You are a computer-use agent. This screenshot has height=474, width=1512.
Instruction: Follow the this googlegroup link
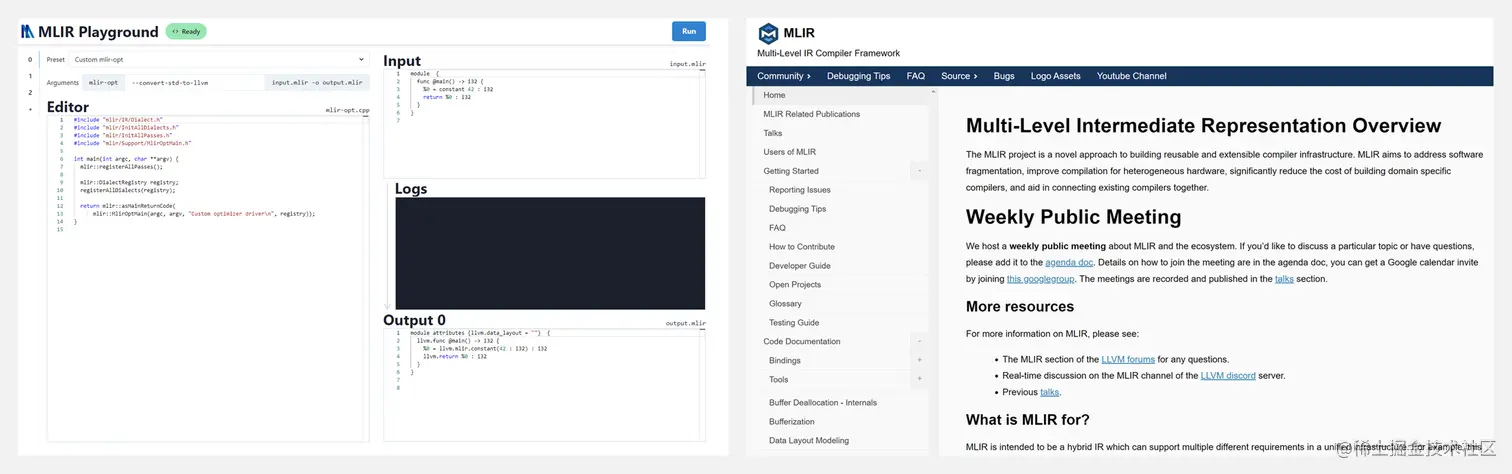click(x=1041, y=279)
